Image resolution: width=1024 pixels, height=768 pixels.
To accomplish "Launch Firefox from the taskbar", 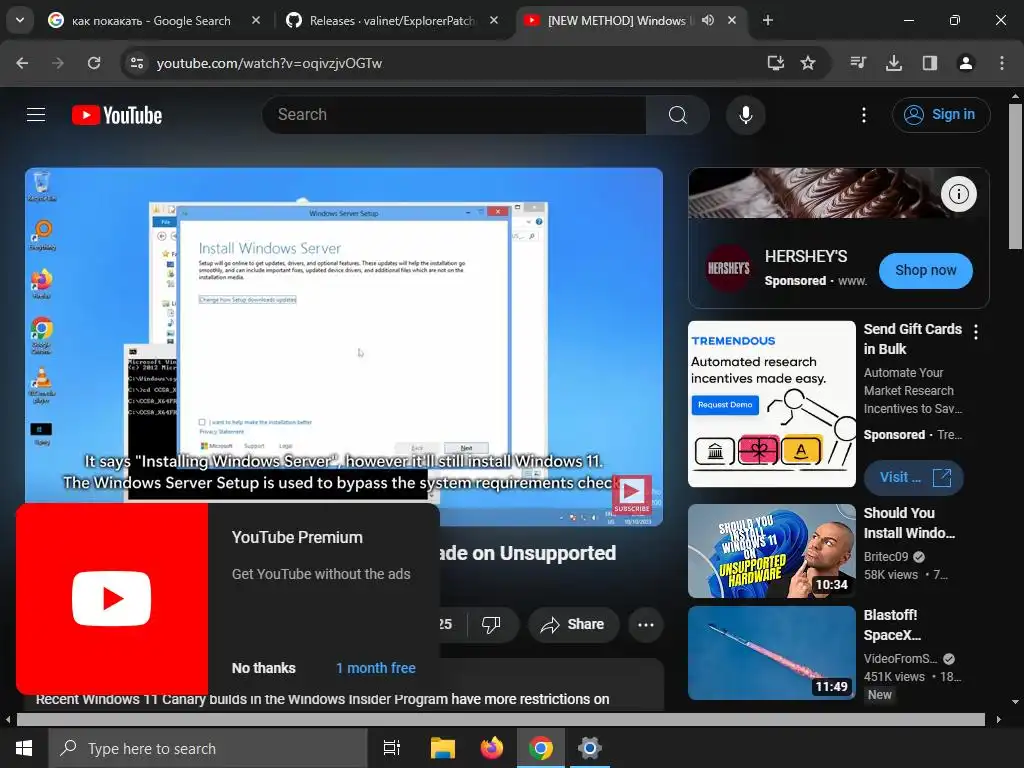I will [492, 748].
